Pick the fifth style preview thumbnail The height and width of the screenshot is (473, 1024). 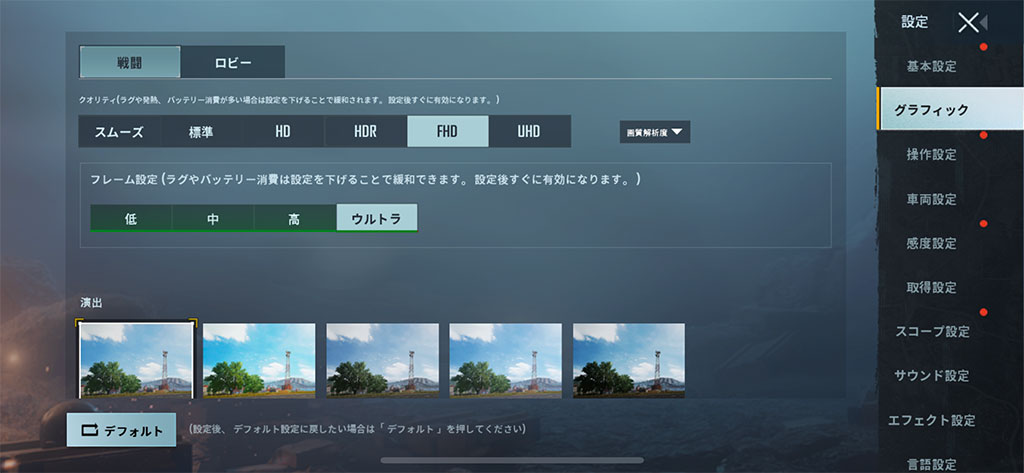tap(628, 360)
